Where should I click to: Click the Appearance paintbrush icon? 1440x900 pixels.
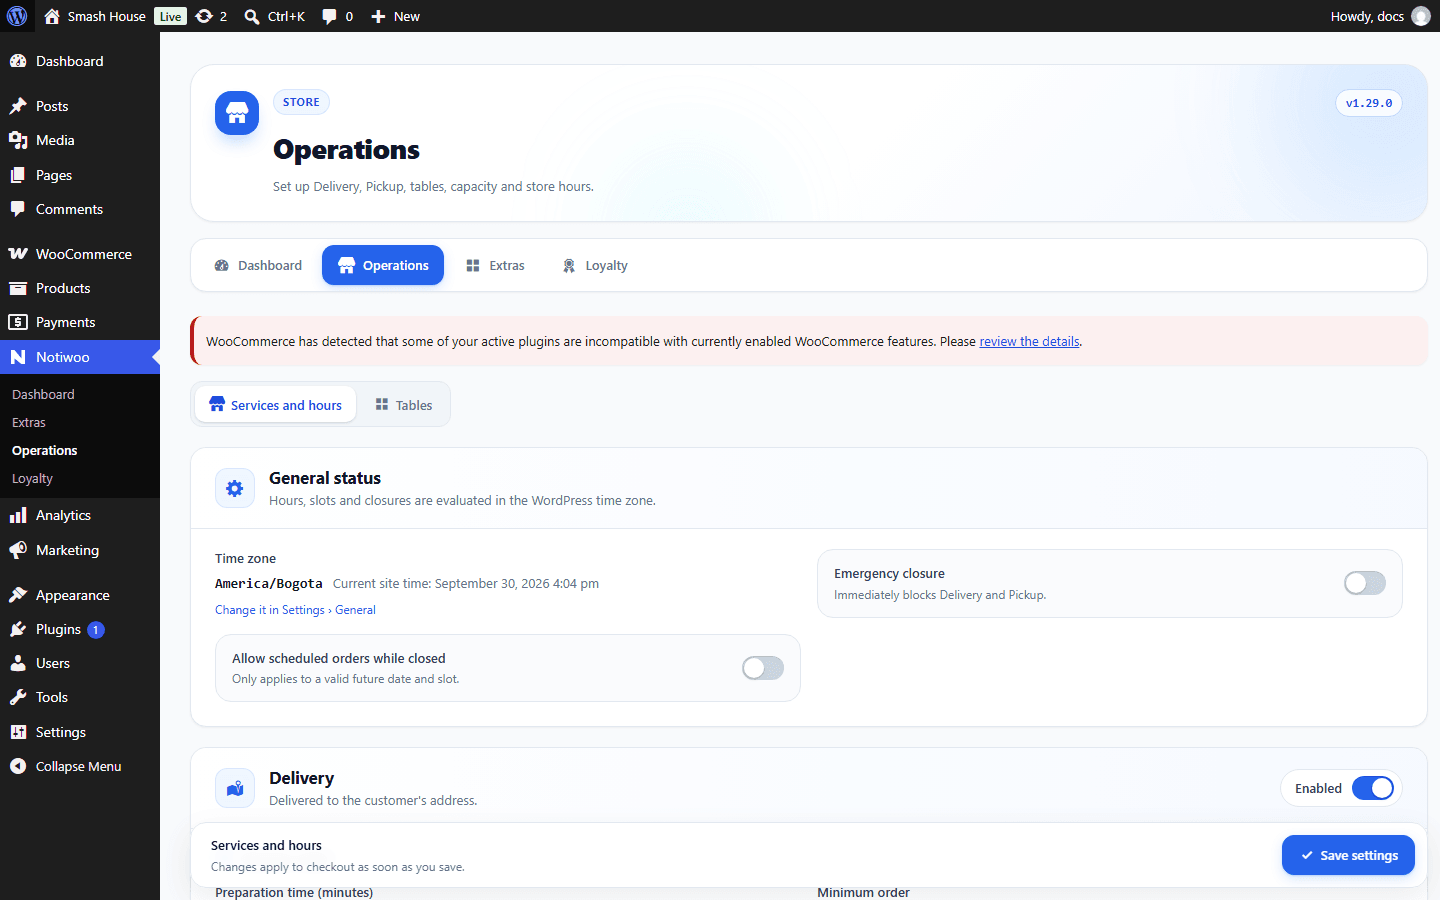[x=18, y=595]
